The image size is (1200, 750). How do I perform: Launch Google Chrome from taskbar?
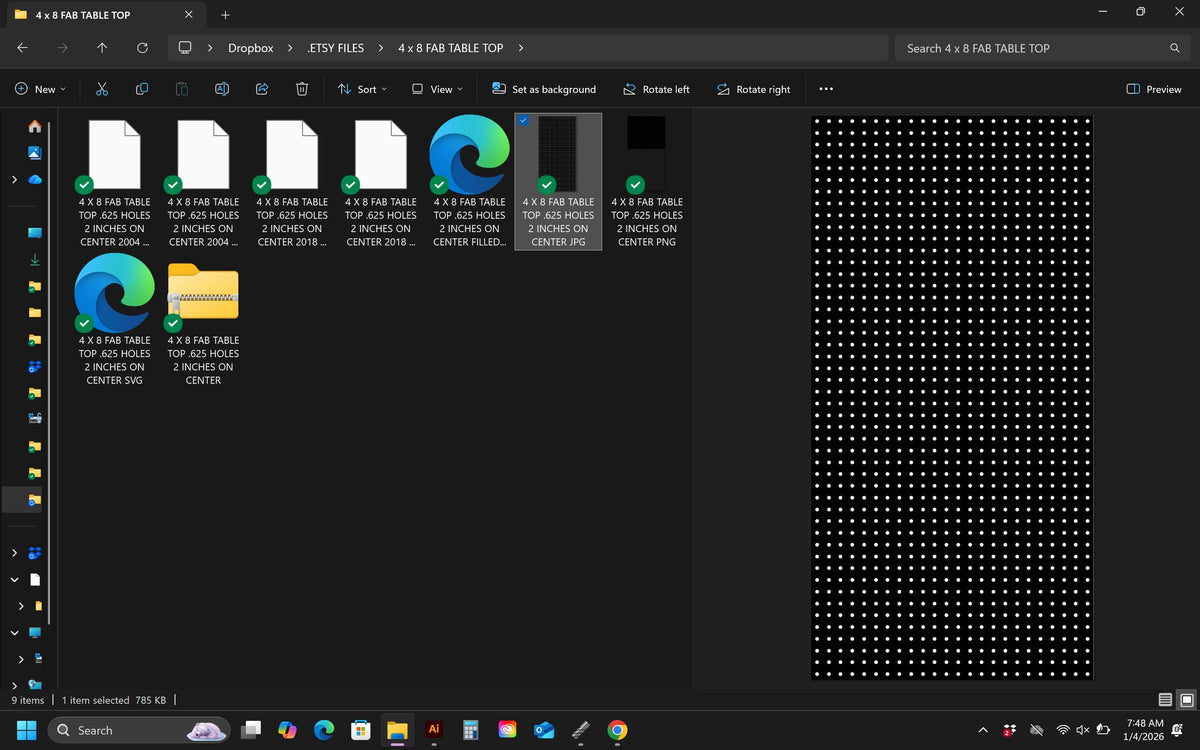pos(617,730)
